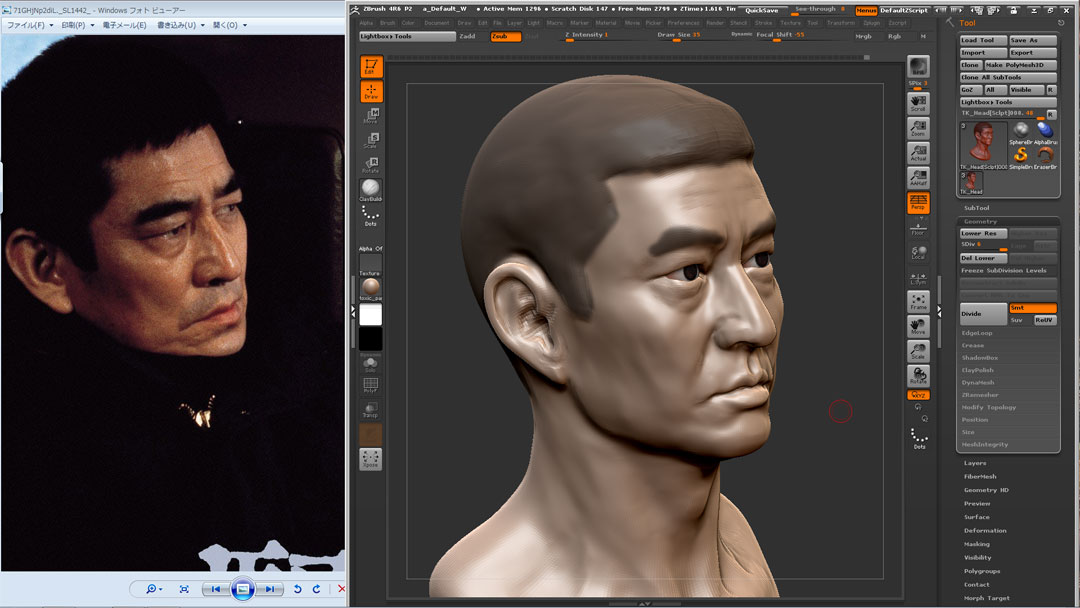1080x608 pixels.
Task: Click the Load Tool button
Action: 983,41
